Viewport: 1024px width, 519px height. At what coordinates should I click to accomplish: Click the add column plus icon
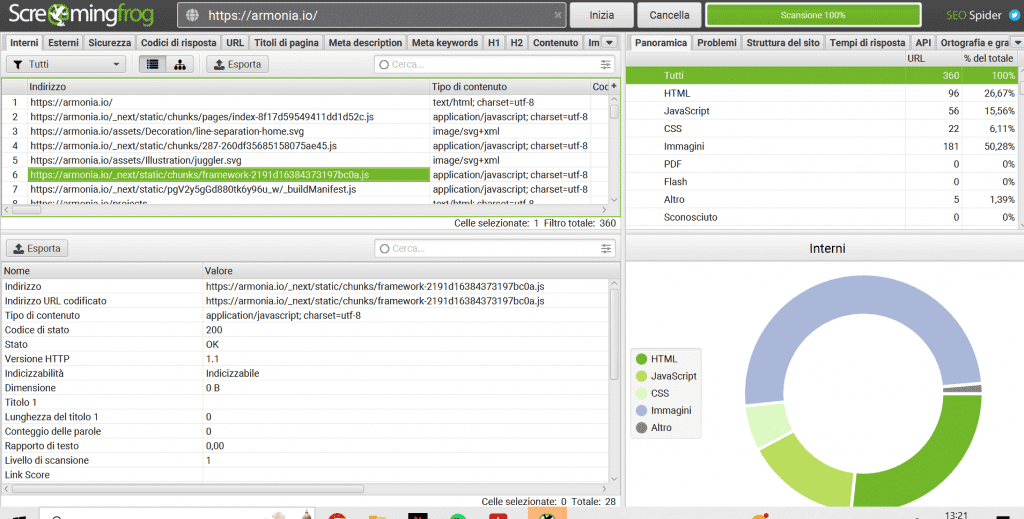click(x=613, y=87)
